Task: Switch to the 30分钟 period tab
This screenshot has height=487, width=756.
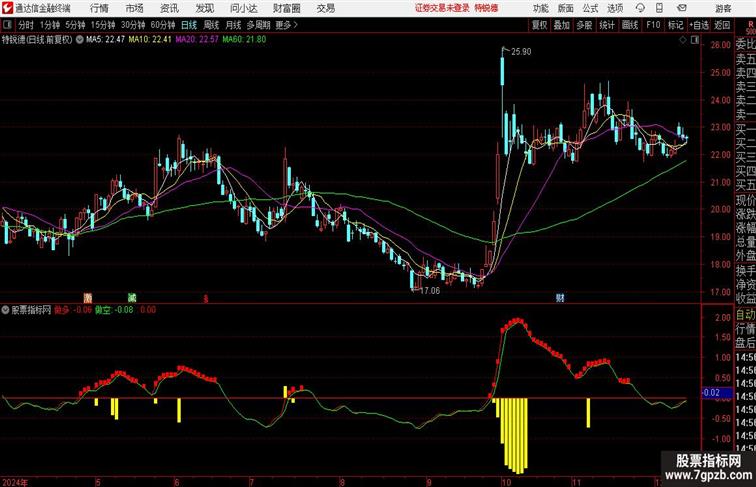Action: [133, 25]
